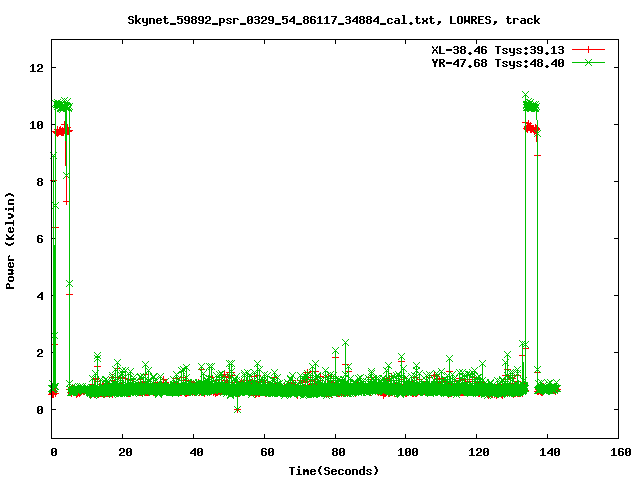Click the x-axis tick label 80
Image resolution: width=640 pixels, height=480 pixels.
coord(338,452)
